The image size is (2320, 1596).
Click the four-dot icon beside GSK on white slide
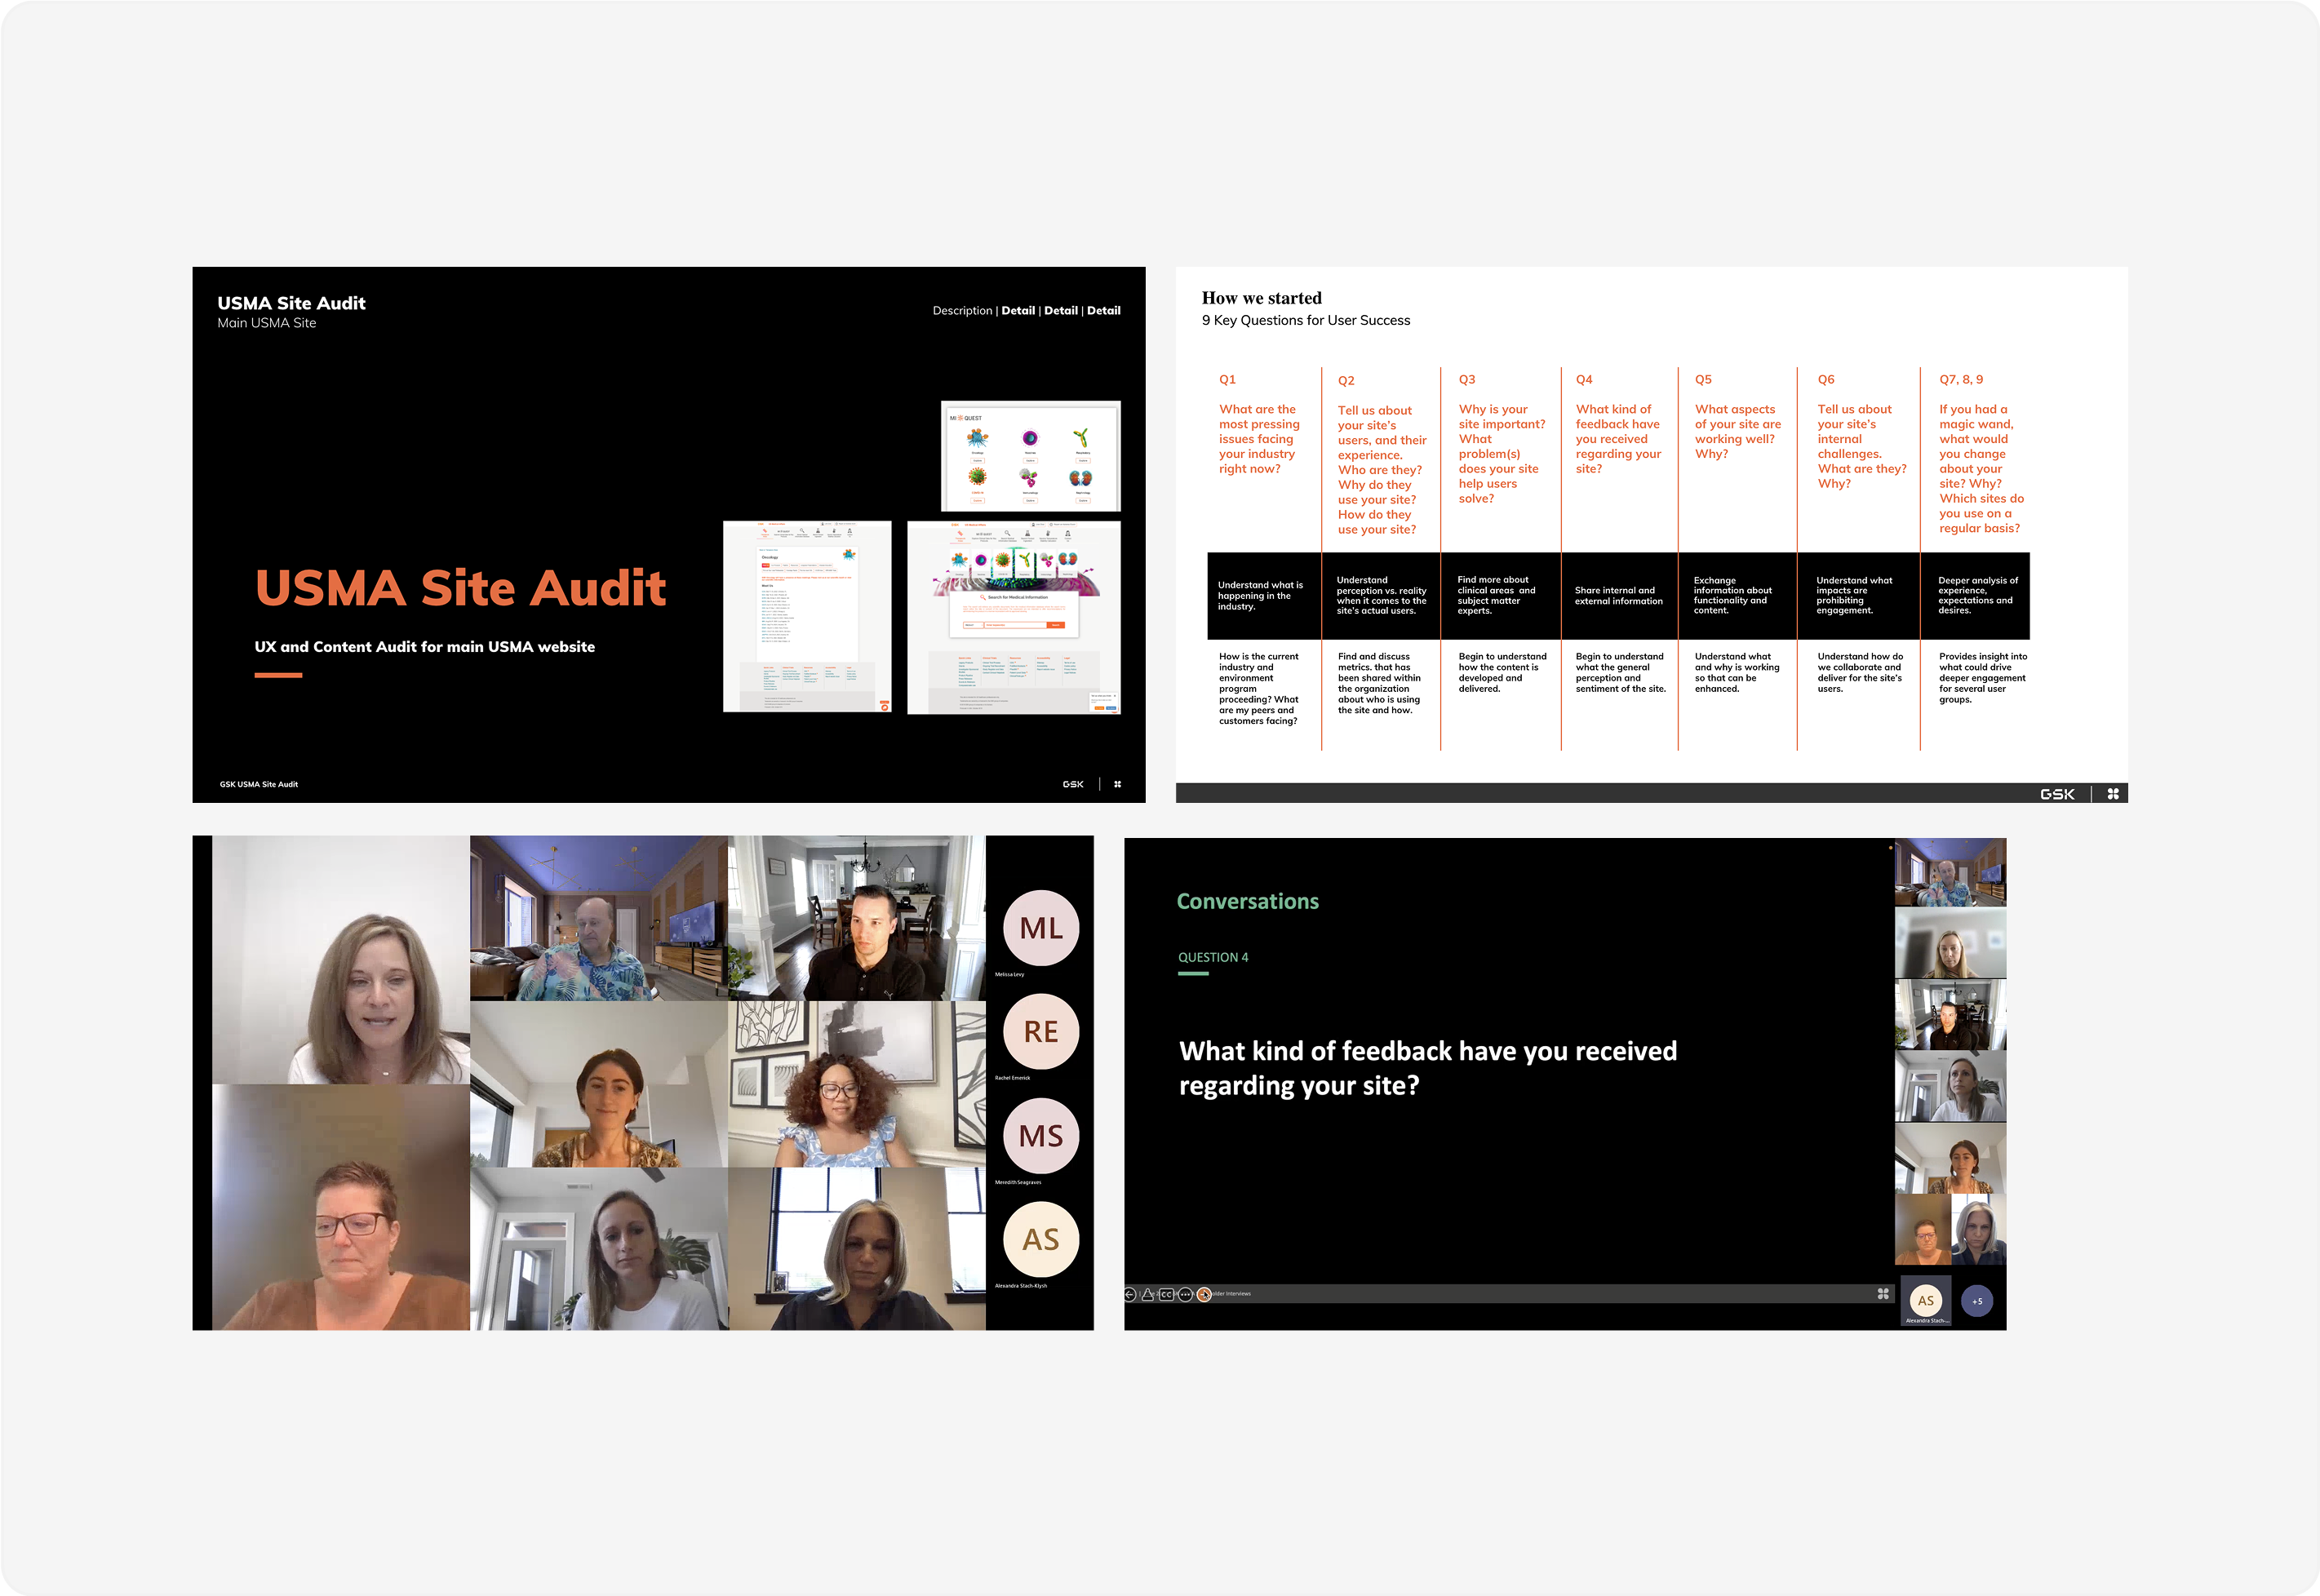[x=2113, y=794]
